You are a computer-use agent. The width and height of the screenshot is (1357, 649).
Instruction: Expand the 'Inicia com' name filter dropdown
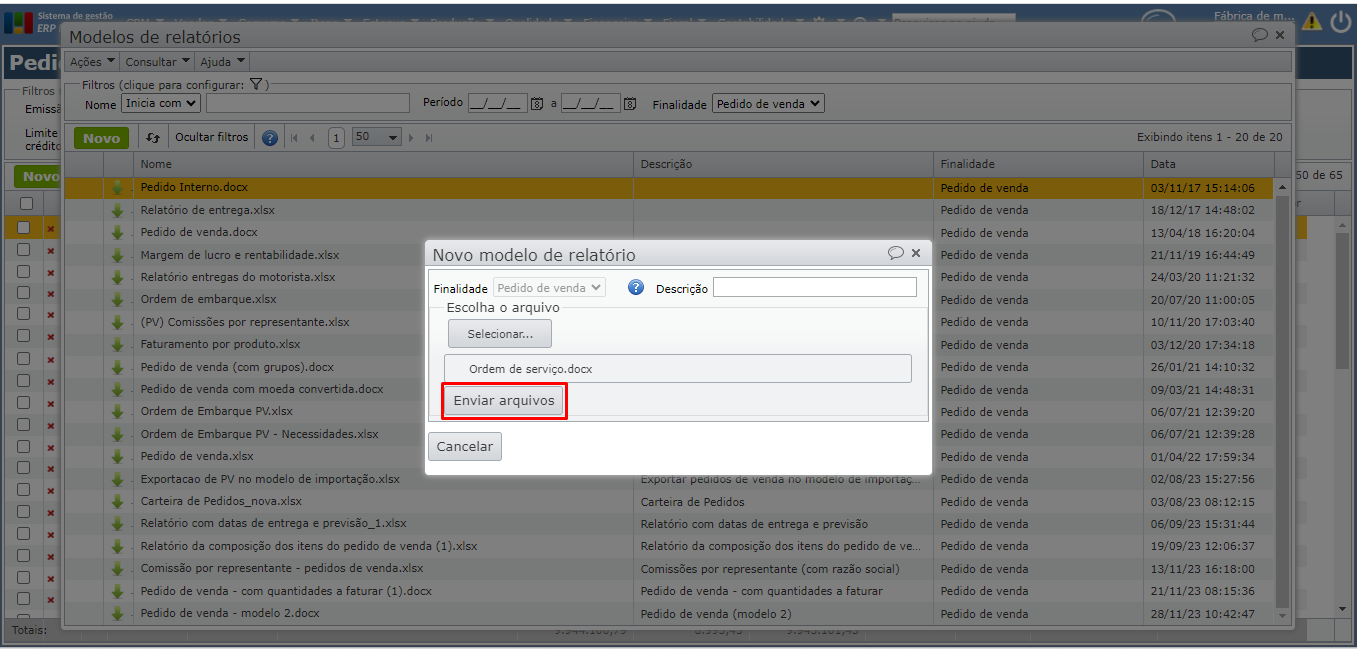[161, 103]
